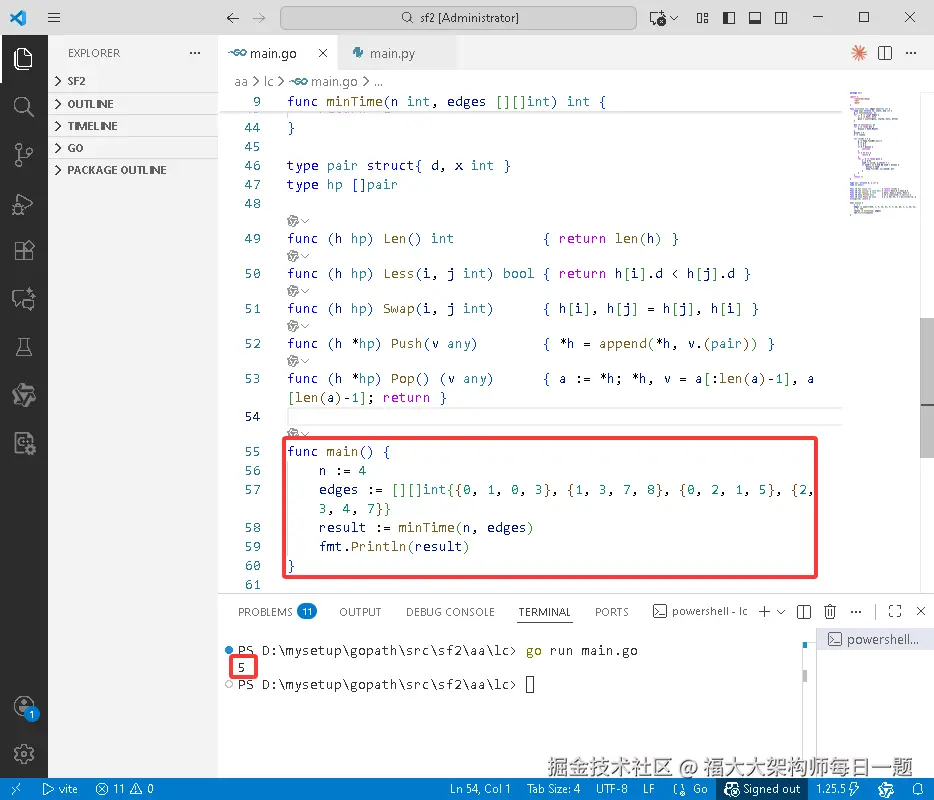Change LF end of line sequence
Image resolution: width=934 pixels, height=800 pixels.
click(649, 789)
